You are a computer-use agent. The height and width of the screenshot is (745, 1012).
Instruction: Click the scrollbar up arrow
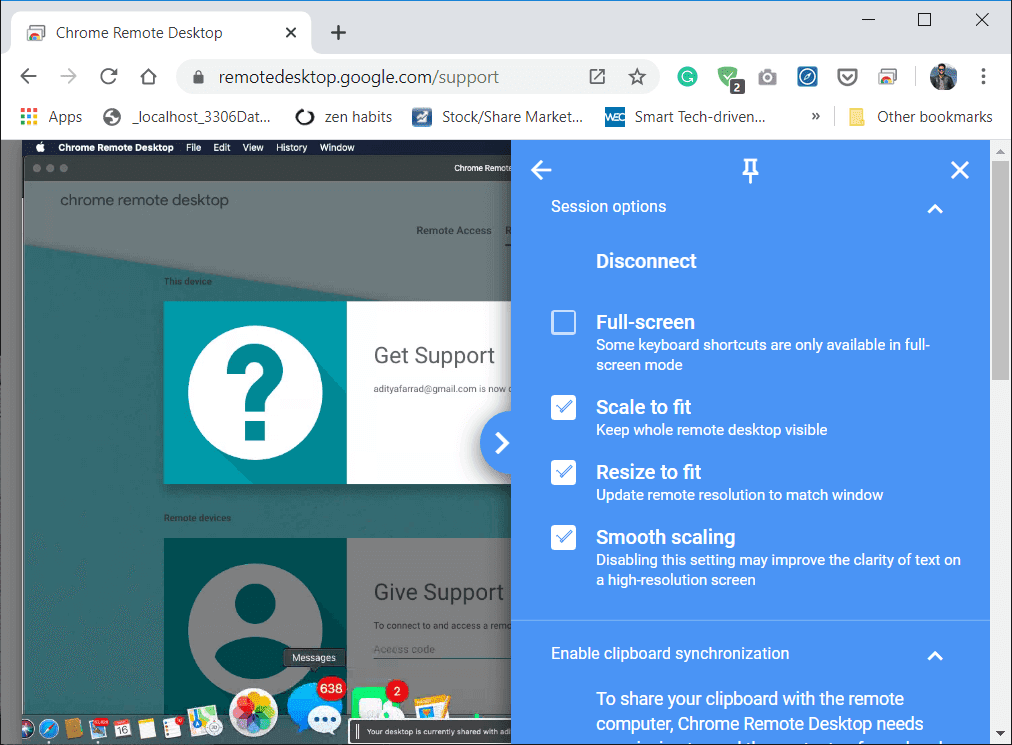1000,152
